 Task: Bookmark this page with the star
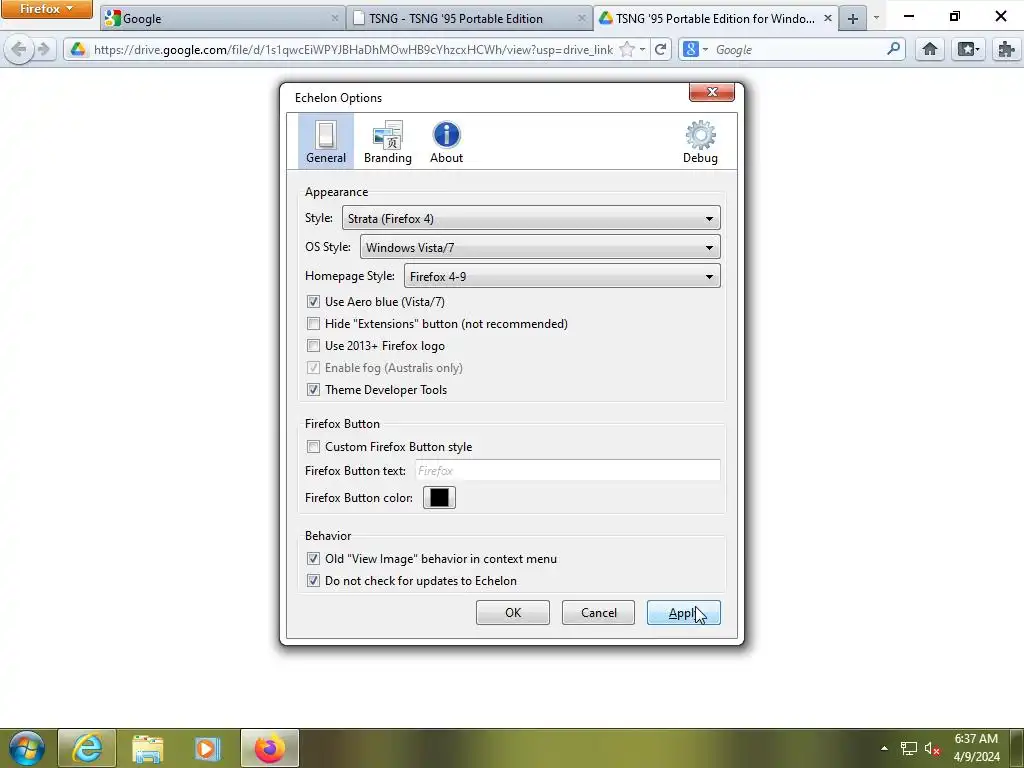point(626,49)
